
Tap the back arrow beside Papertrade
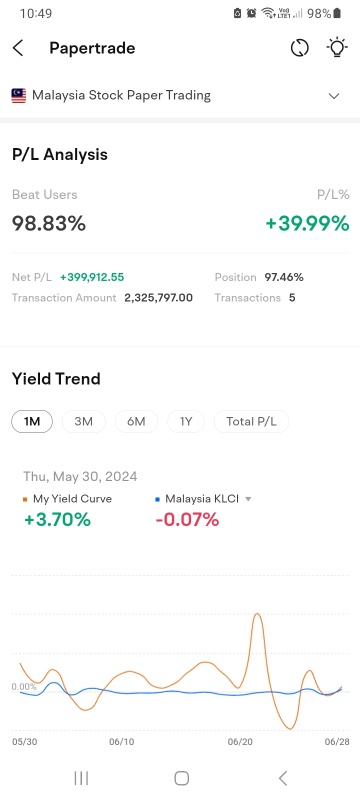click(x=18, y=48)
